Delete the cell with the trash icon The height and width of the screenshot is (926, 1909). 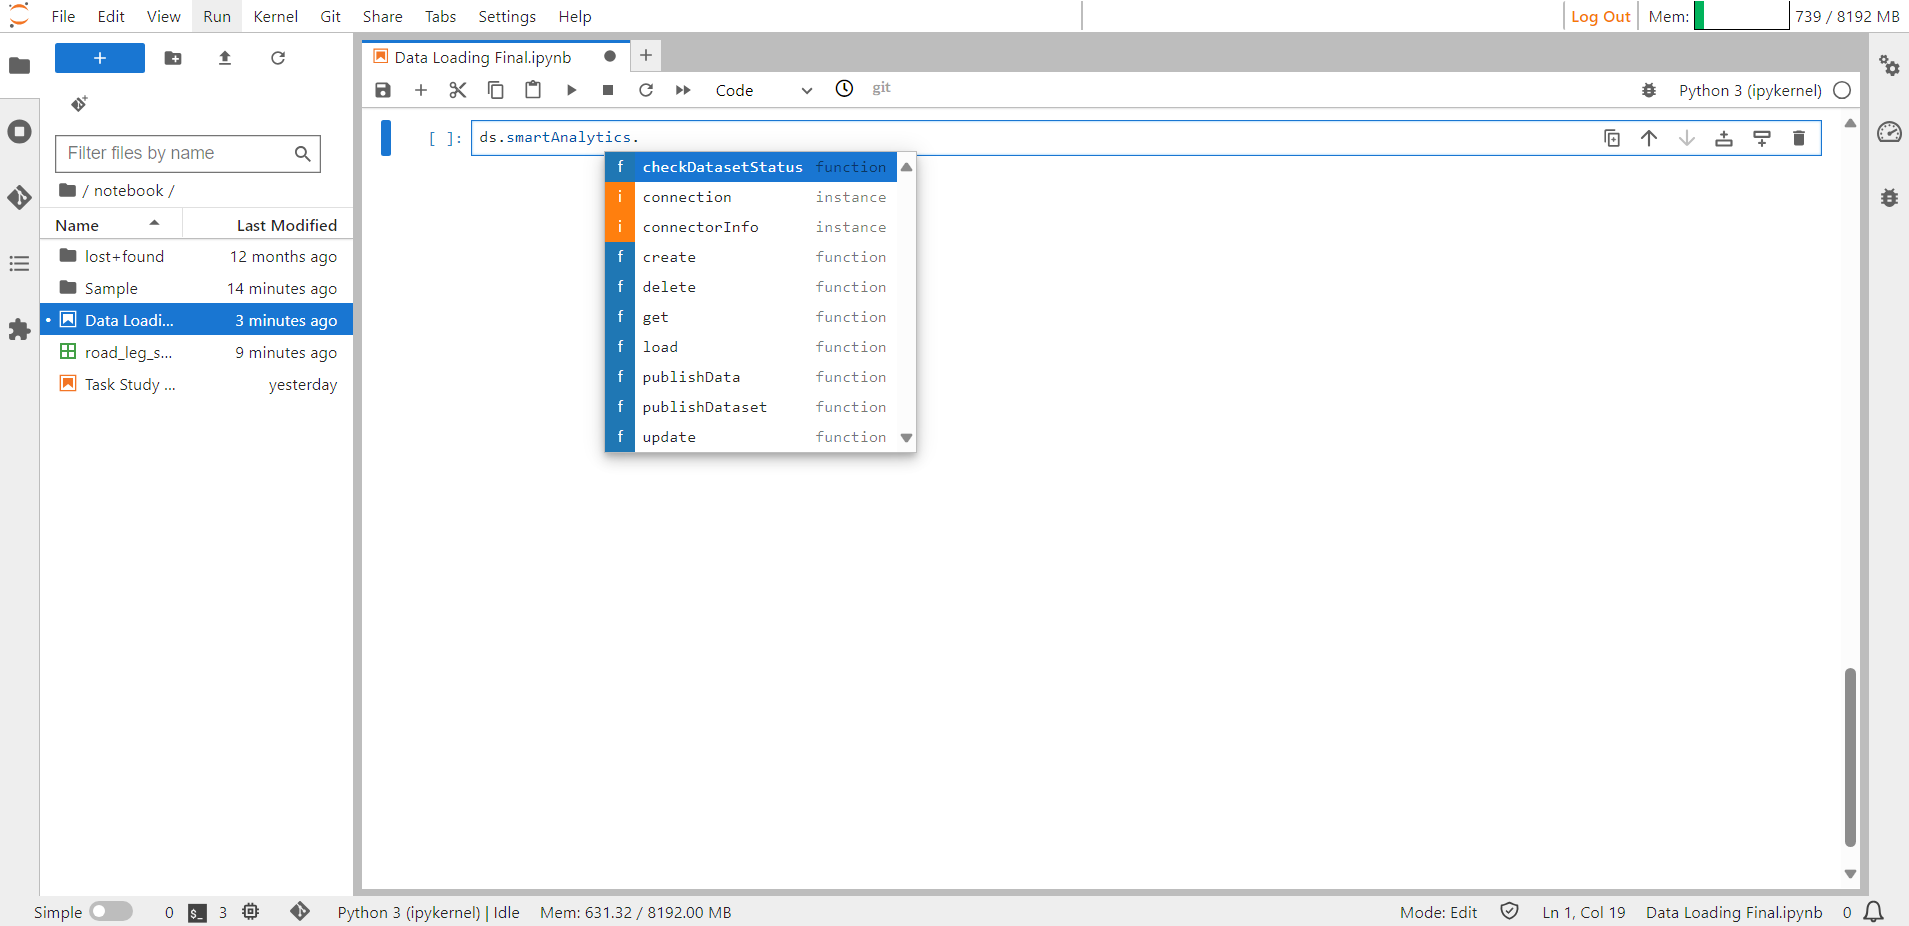[x=1799, y=138]
